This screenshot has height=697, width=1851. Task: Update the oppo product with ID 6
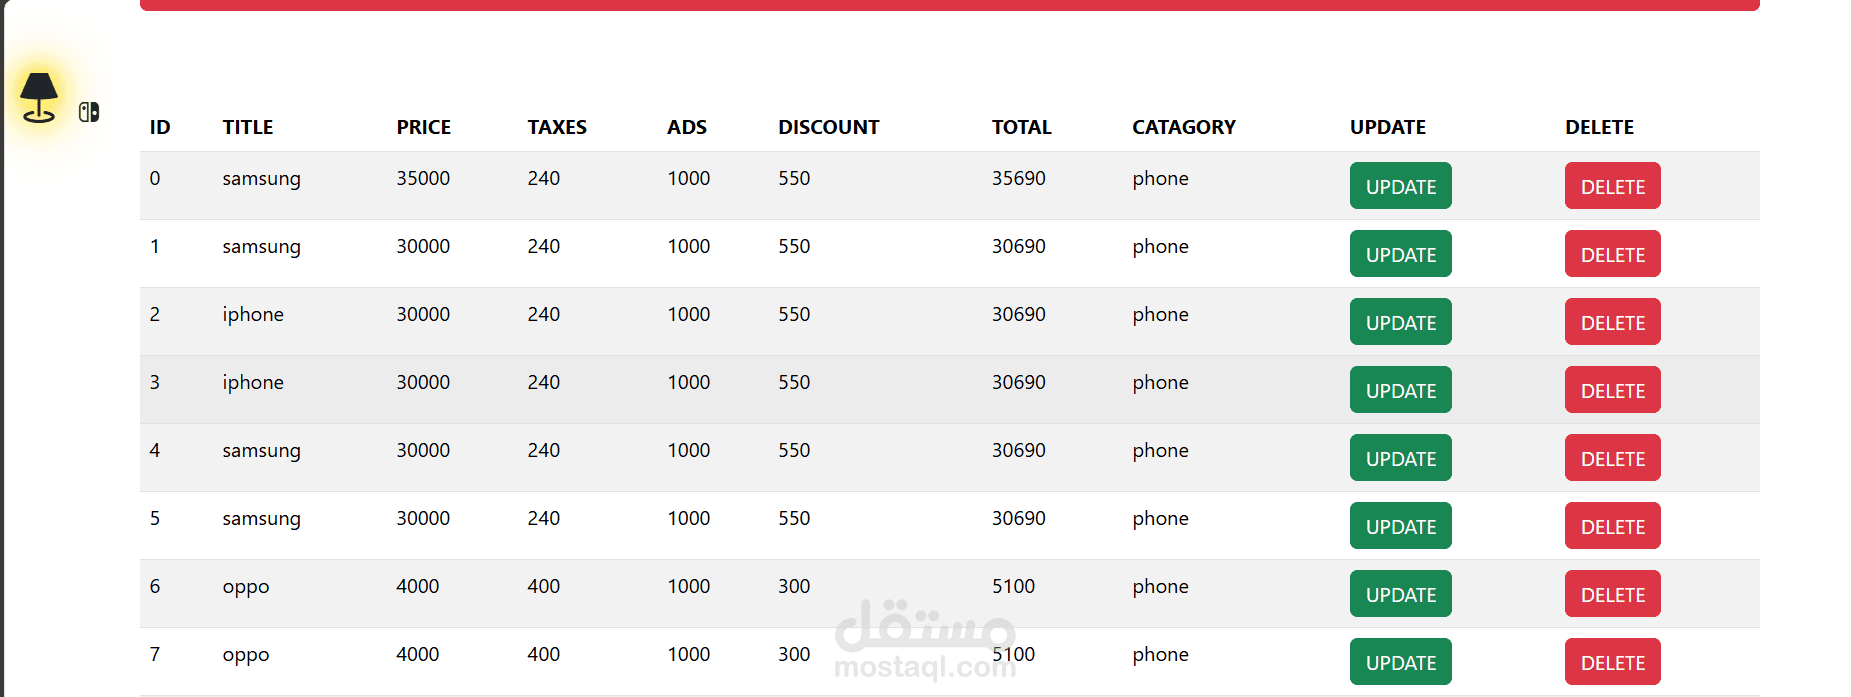tap(1400, 594)
